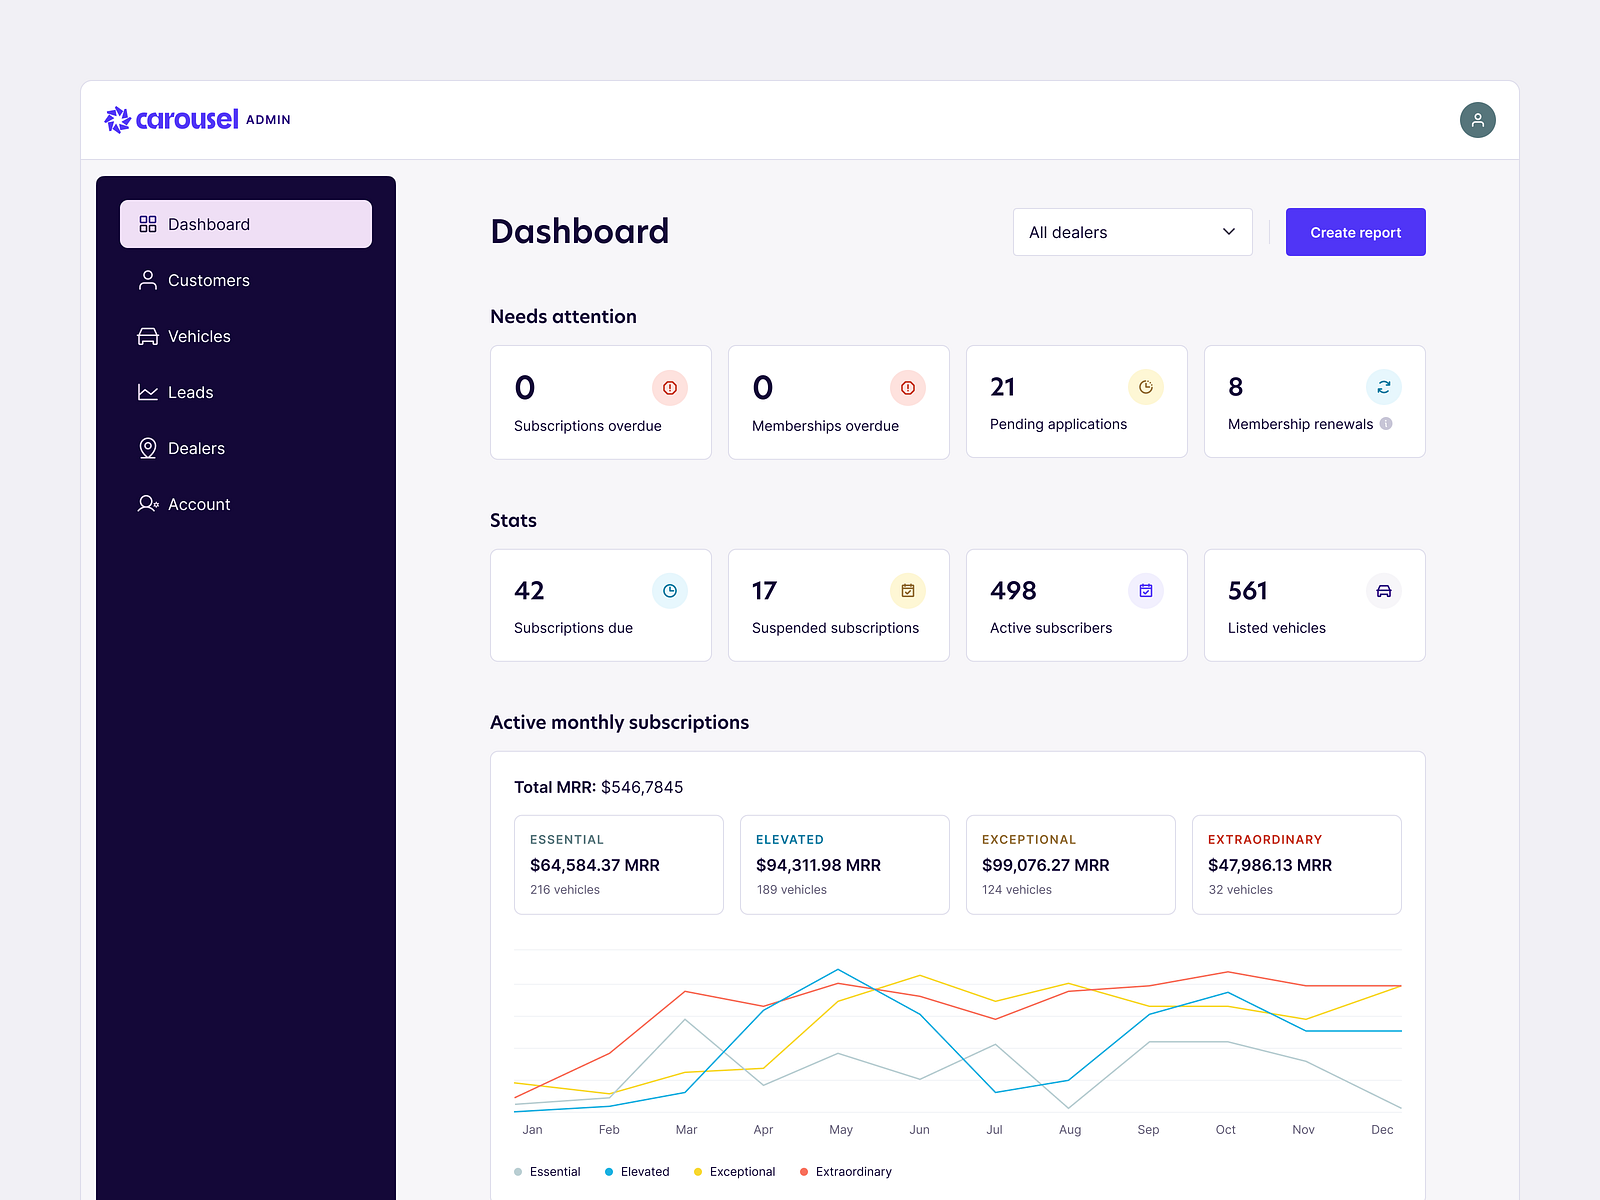
Task: Click the clock icon on Pending applications card
Action: pyautogui.click(x=1146, y=386)
